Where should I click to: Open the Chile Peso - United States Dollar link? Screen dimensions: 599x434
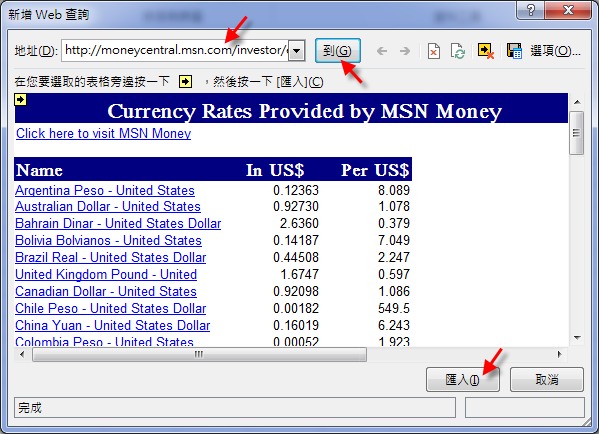111,308
